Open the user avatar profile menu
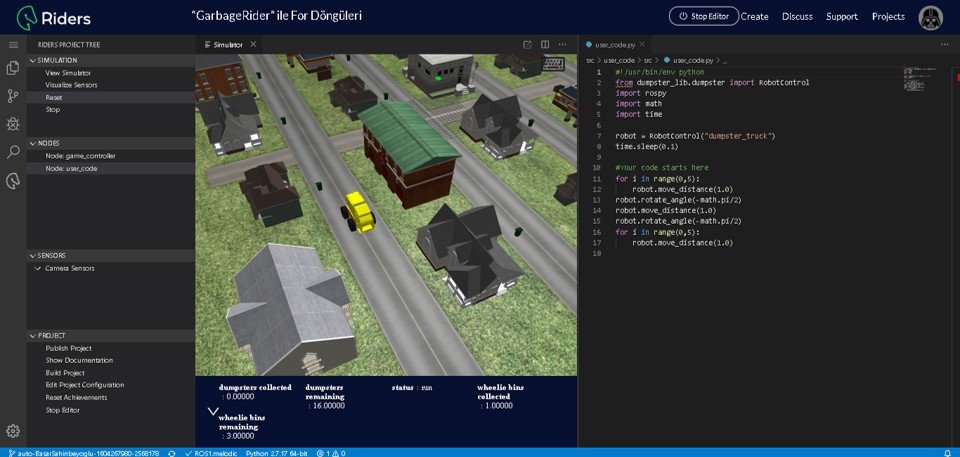 point(931,17)
